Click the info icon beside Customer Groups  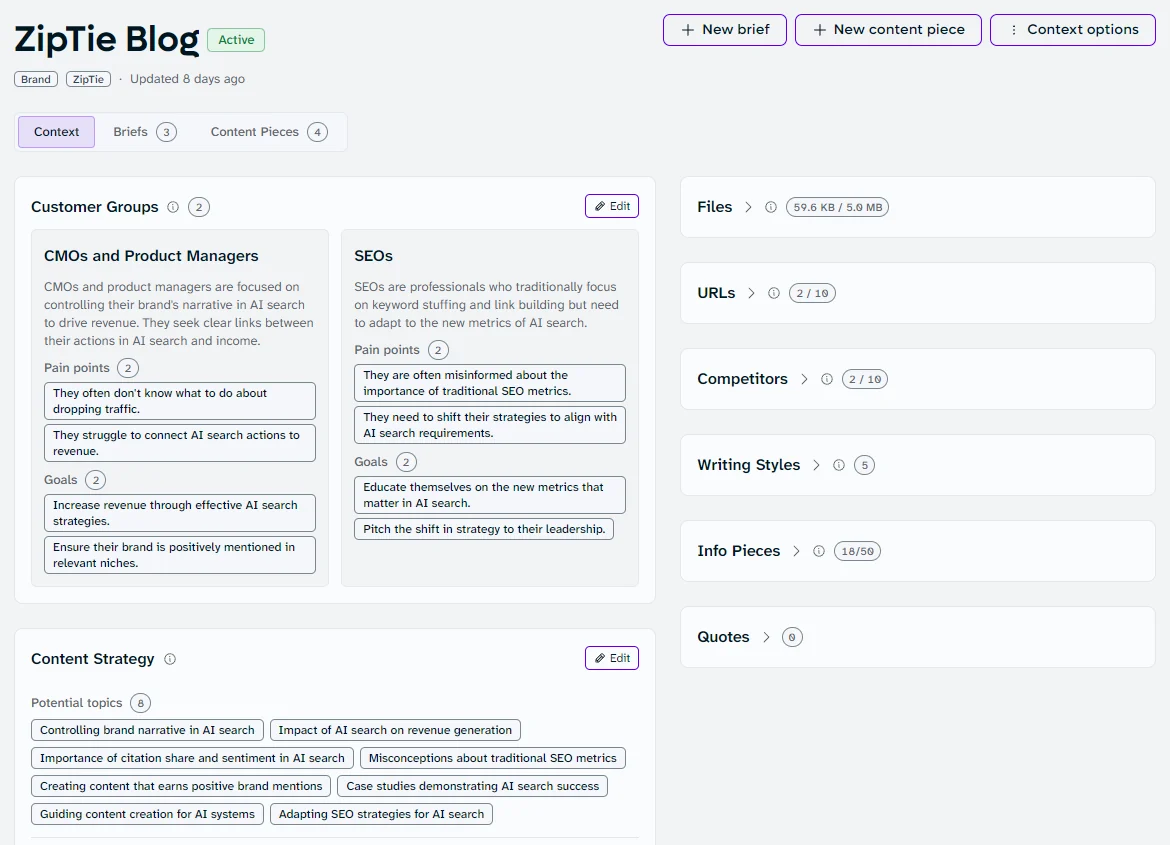pos(173,207)
